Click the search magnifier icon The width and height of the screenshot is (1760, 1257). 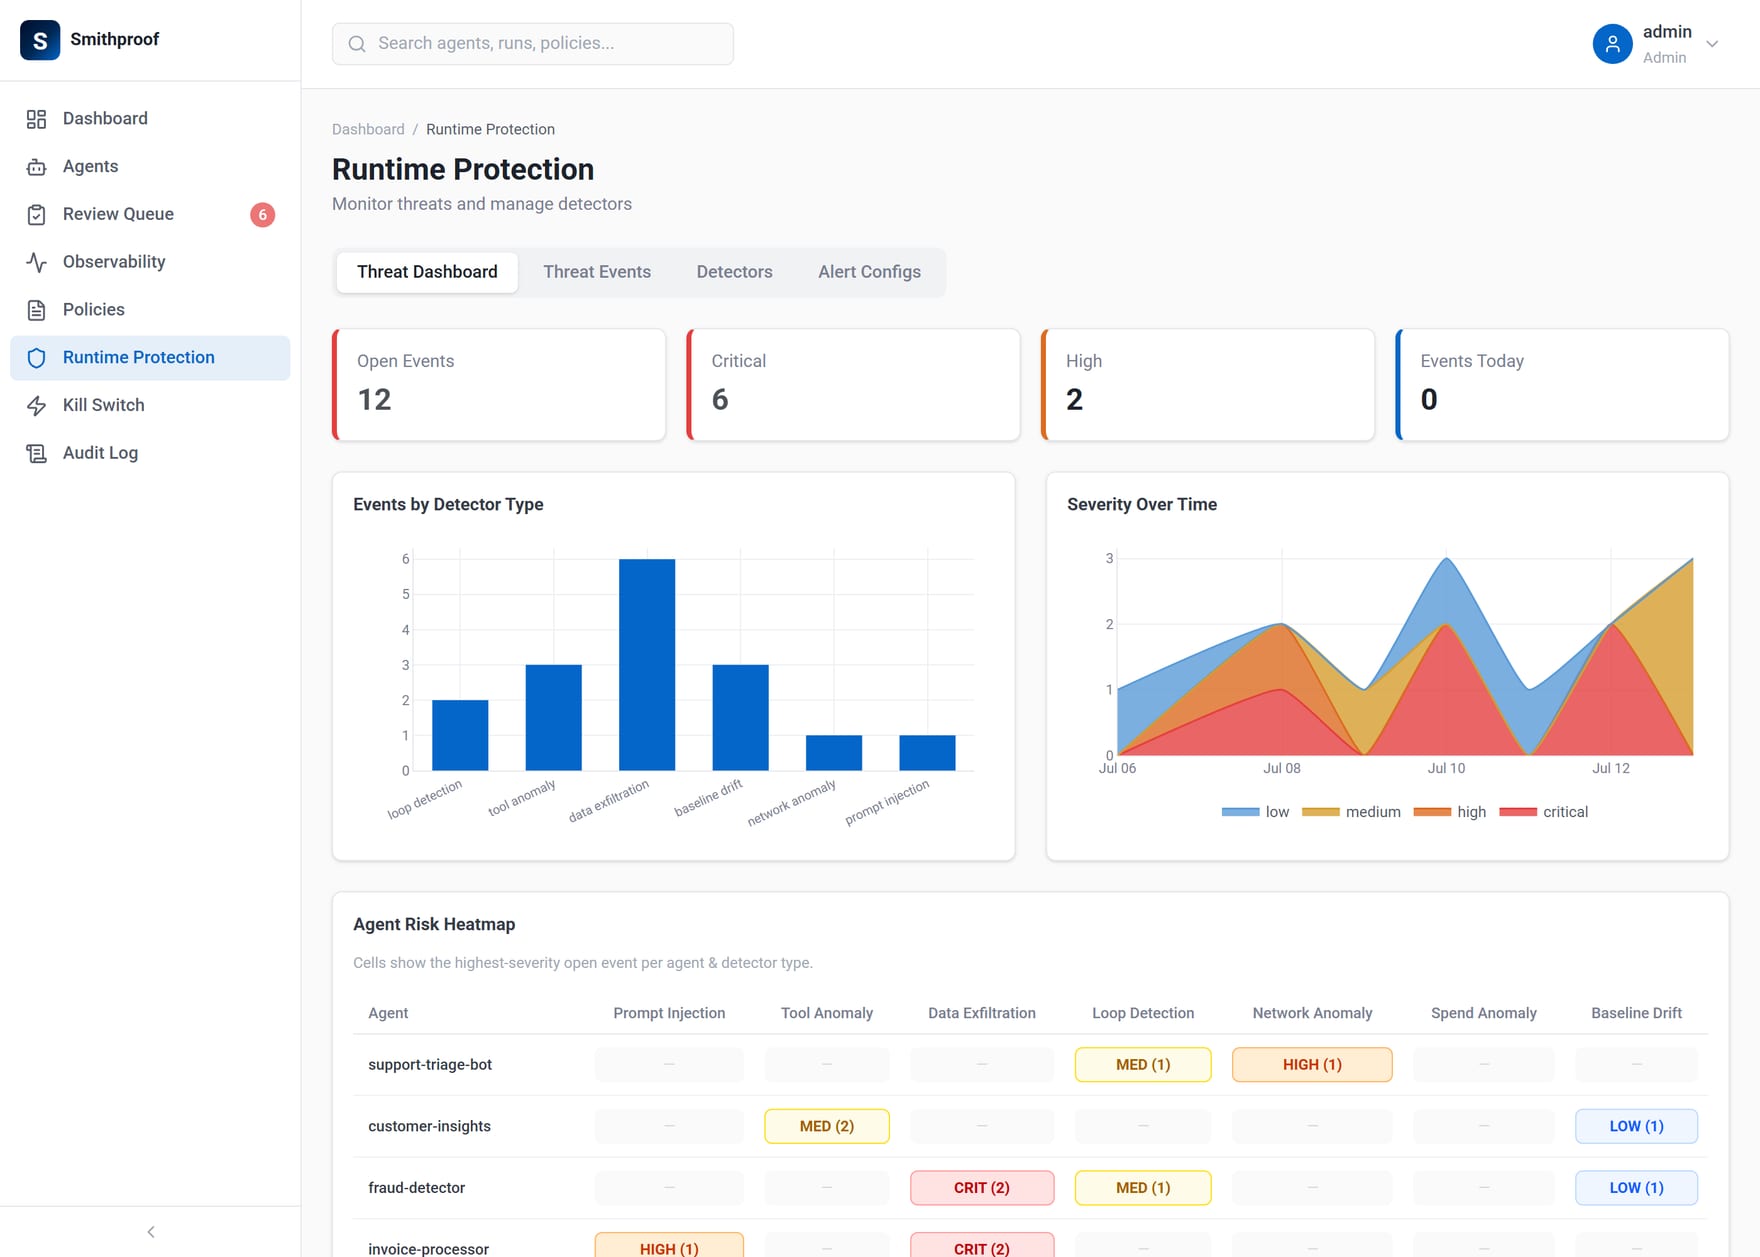point(357,44)
